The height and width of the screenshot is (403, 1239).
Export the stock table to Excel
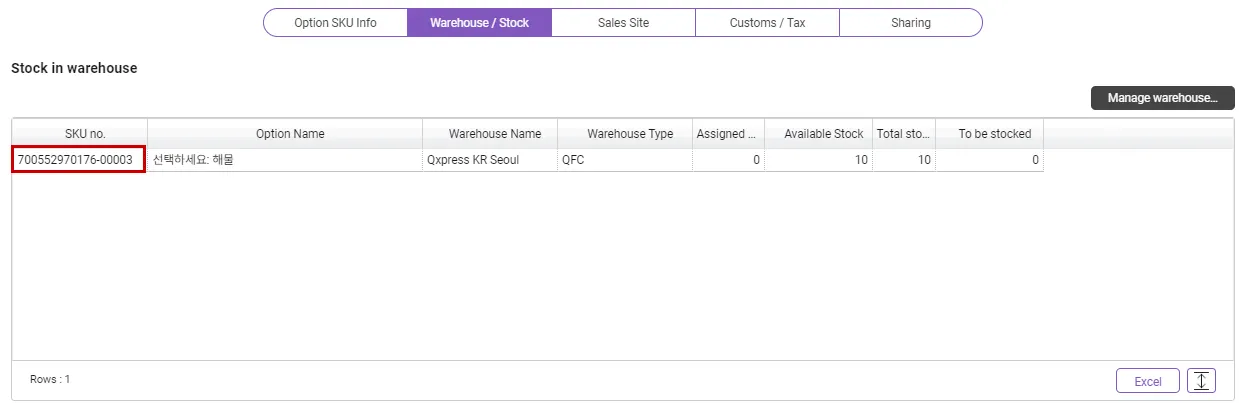1147,381
